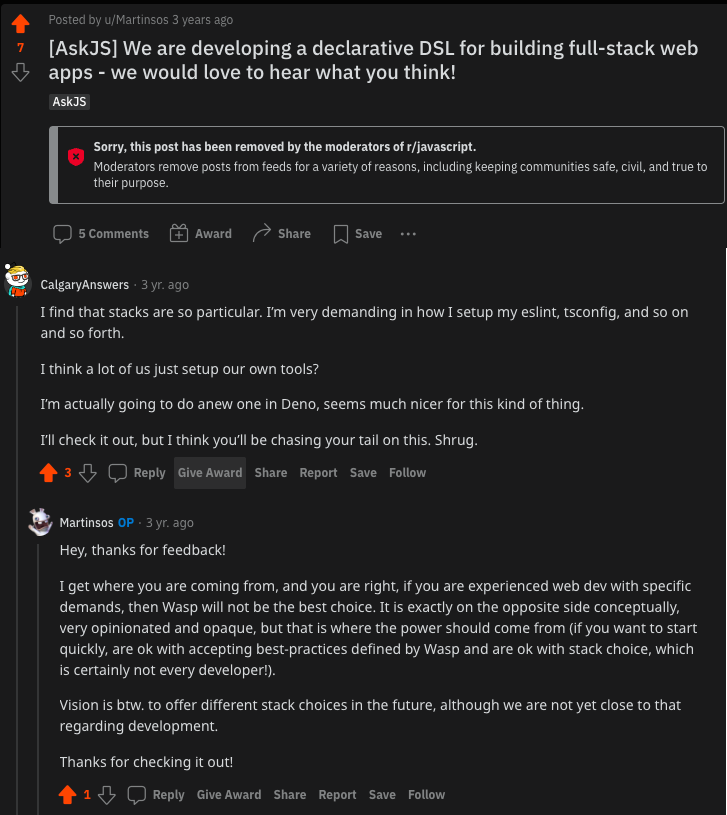Downvote Martinsos' reply
The image size is (727, 815).
click(107, 794)
